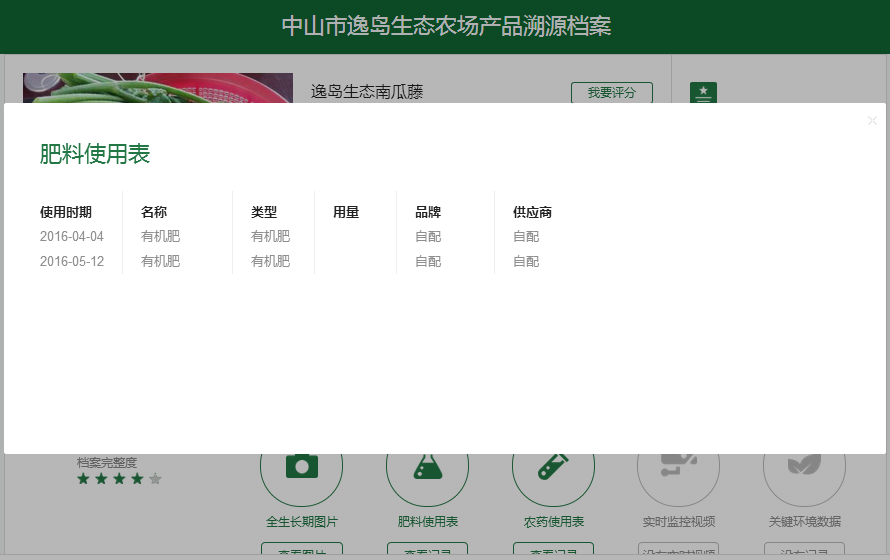Viewport: 890px width, 560px height.
Task: Click the flask icon for 肥料使用表
Action: 427,467
